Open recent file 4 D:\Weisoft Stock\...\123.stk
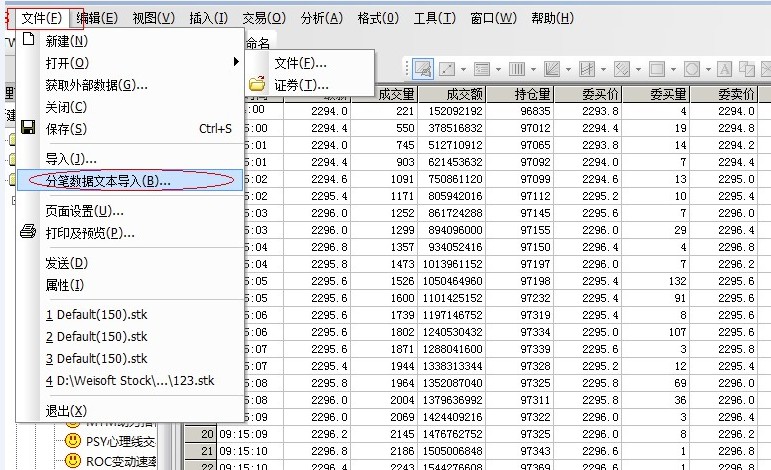771x470 pixels. point(130,381)
